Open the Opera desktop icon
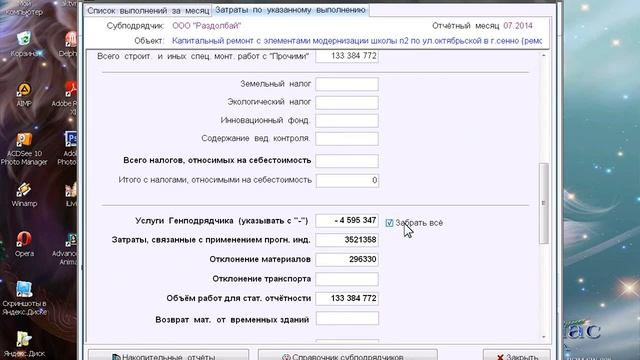Screen dimensions: 640x360 click(24, 244)
